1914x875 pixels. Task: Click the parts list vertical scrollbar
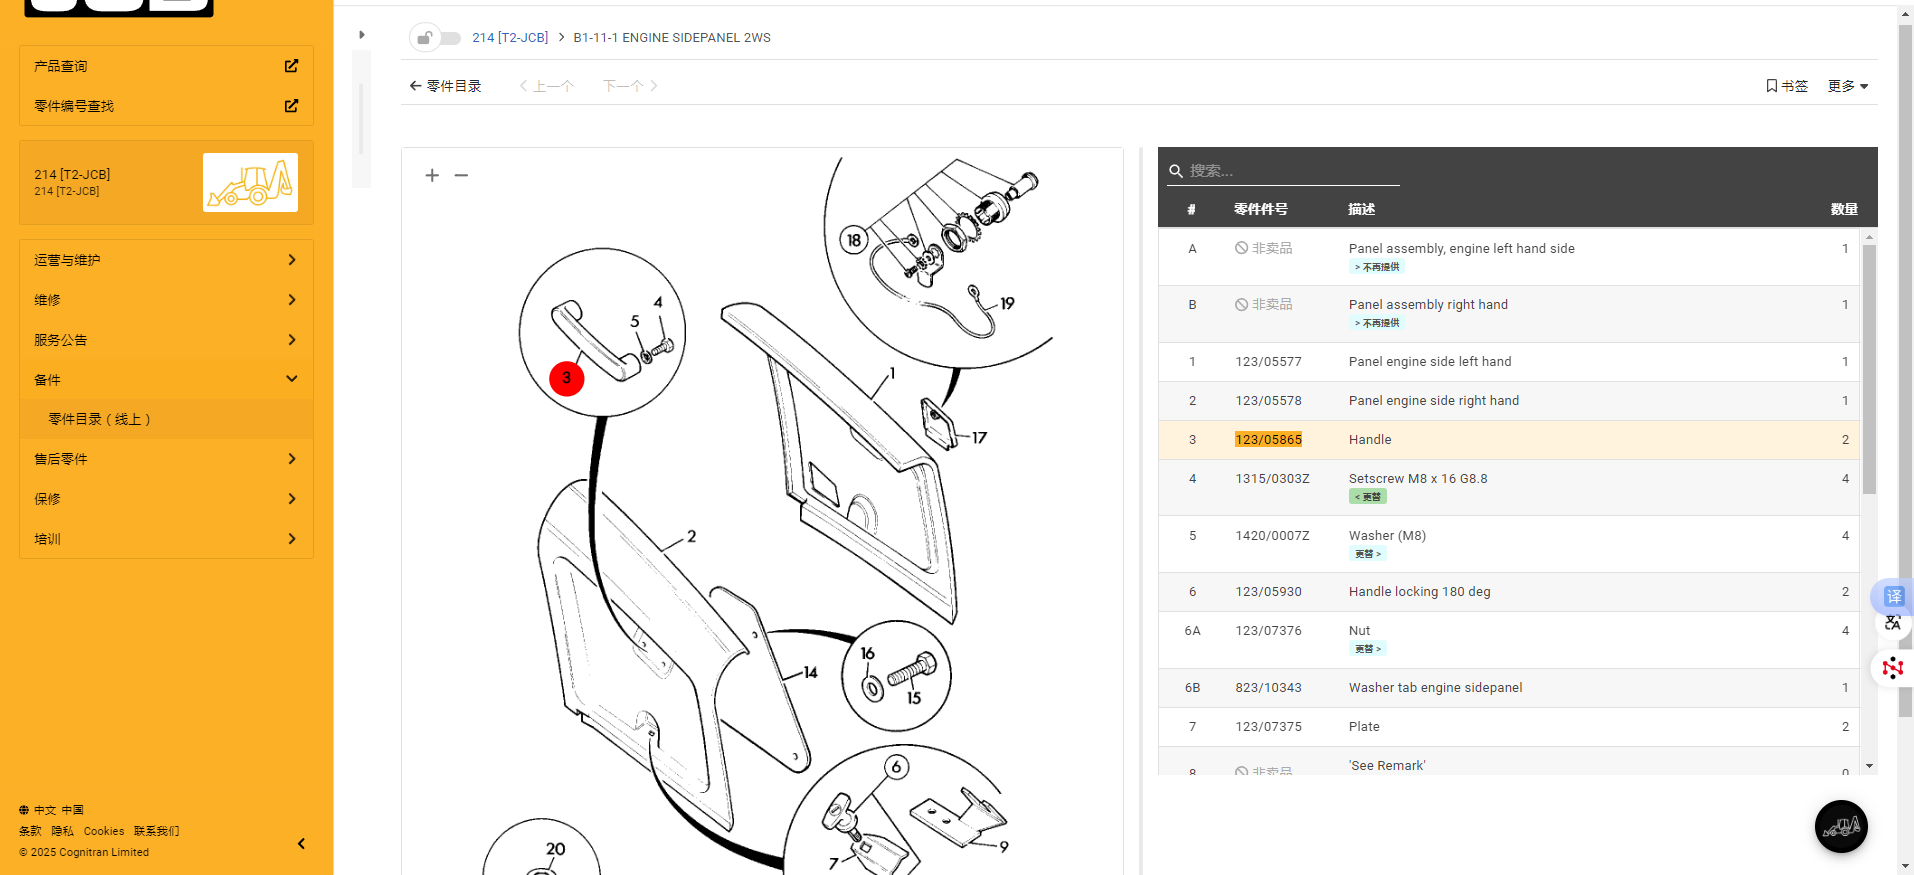(x=1869, y=370)
